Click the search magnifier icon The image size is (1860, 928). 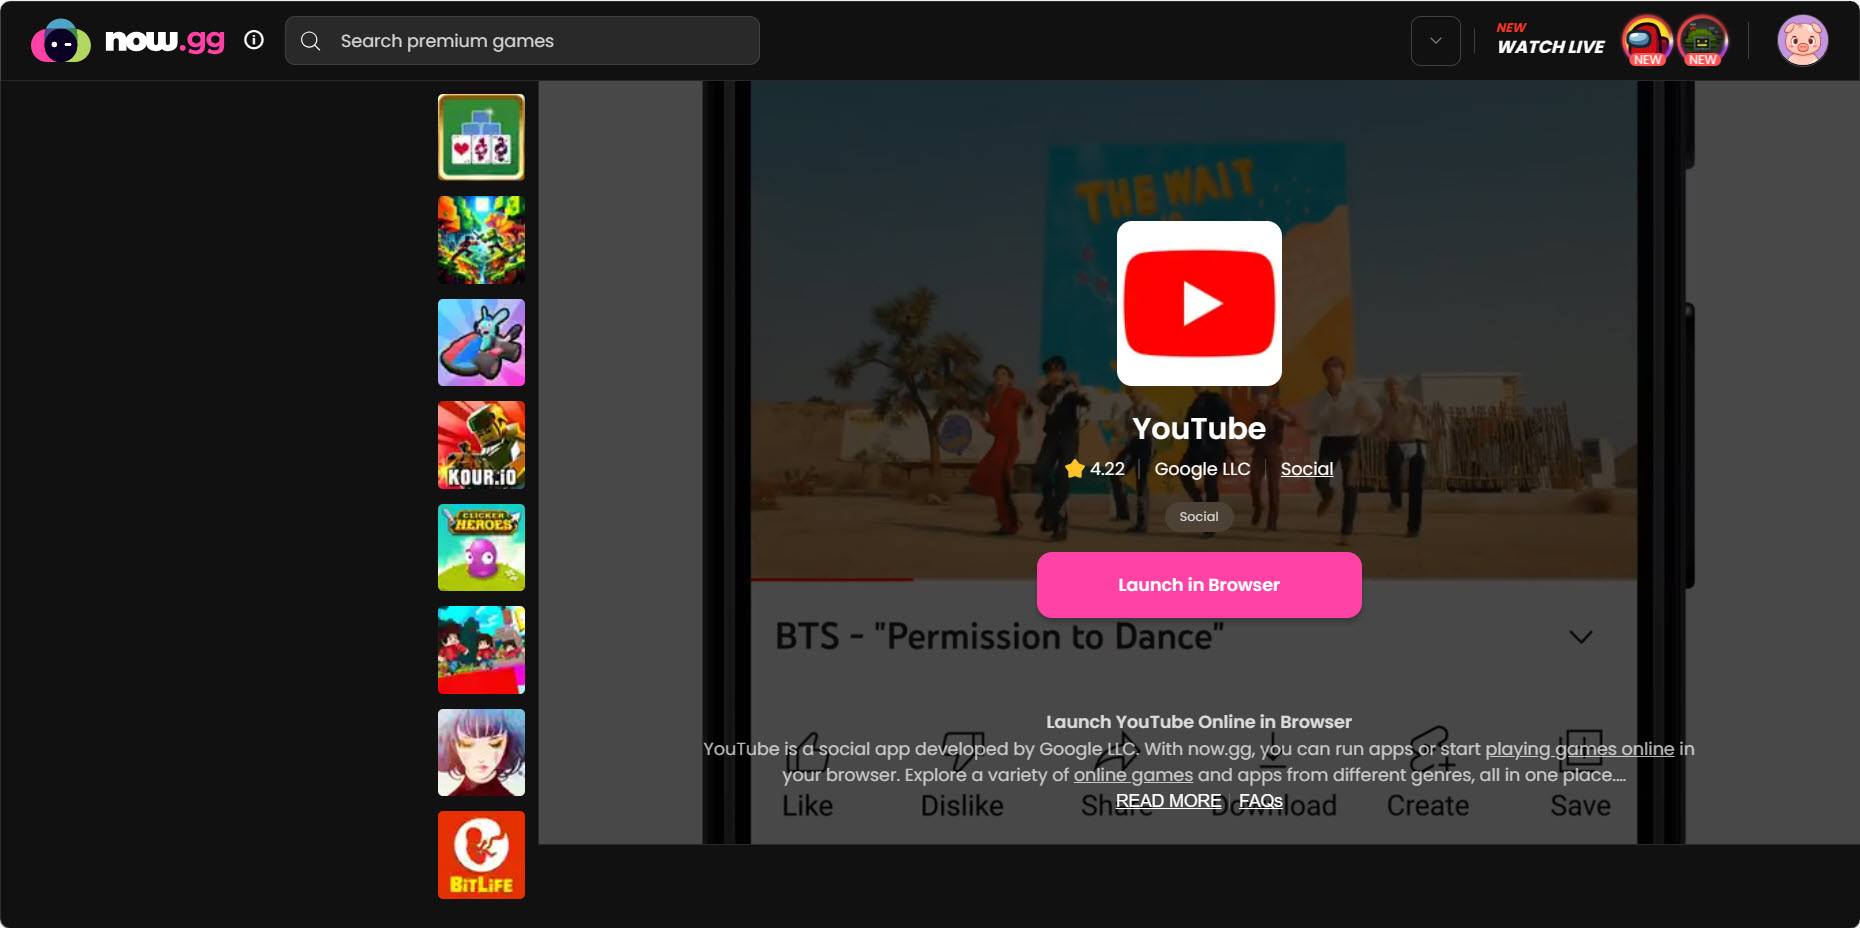(x=311, y=41)
